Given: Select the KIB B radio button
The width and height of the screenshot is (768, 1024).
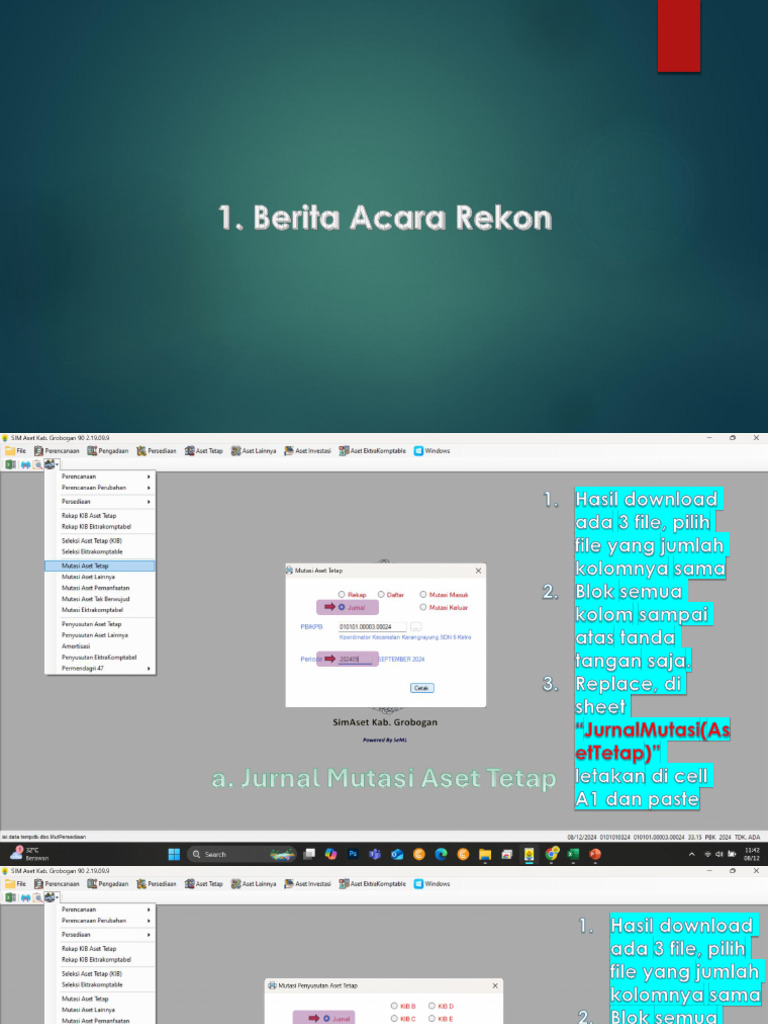Looking at the screenshot, I should (x=394, y=1006).
